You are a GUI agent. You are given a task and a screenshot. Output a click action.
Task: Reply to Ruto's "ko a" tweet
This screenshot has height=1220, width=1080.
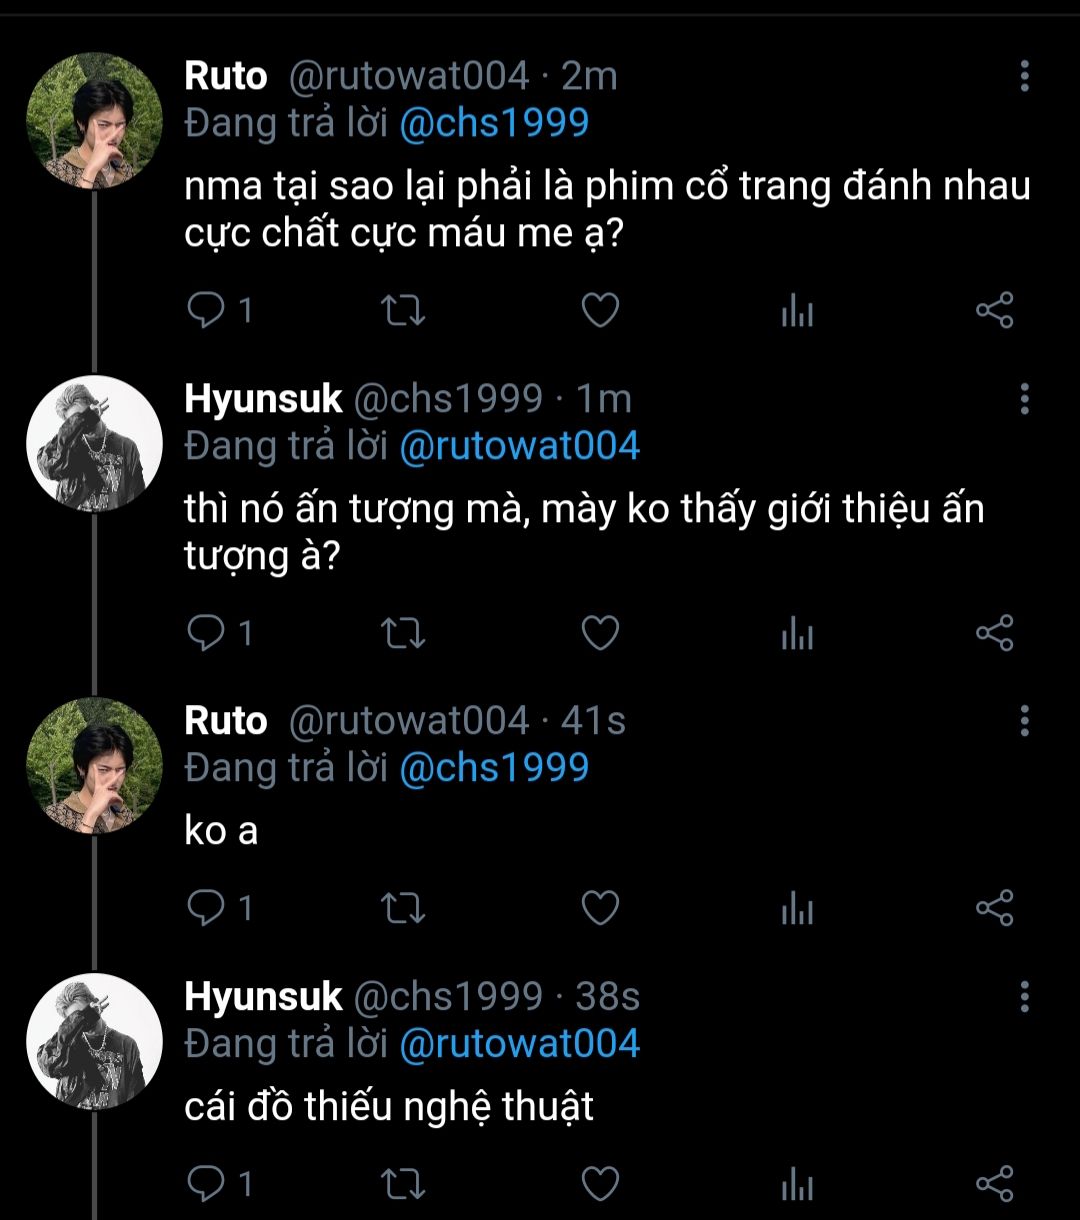pos(207,908)
